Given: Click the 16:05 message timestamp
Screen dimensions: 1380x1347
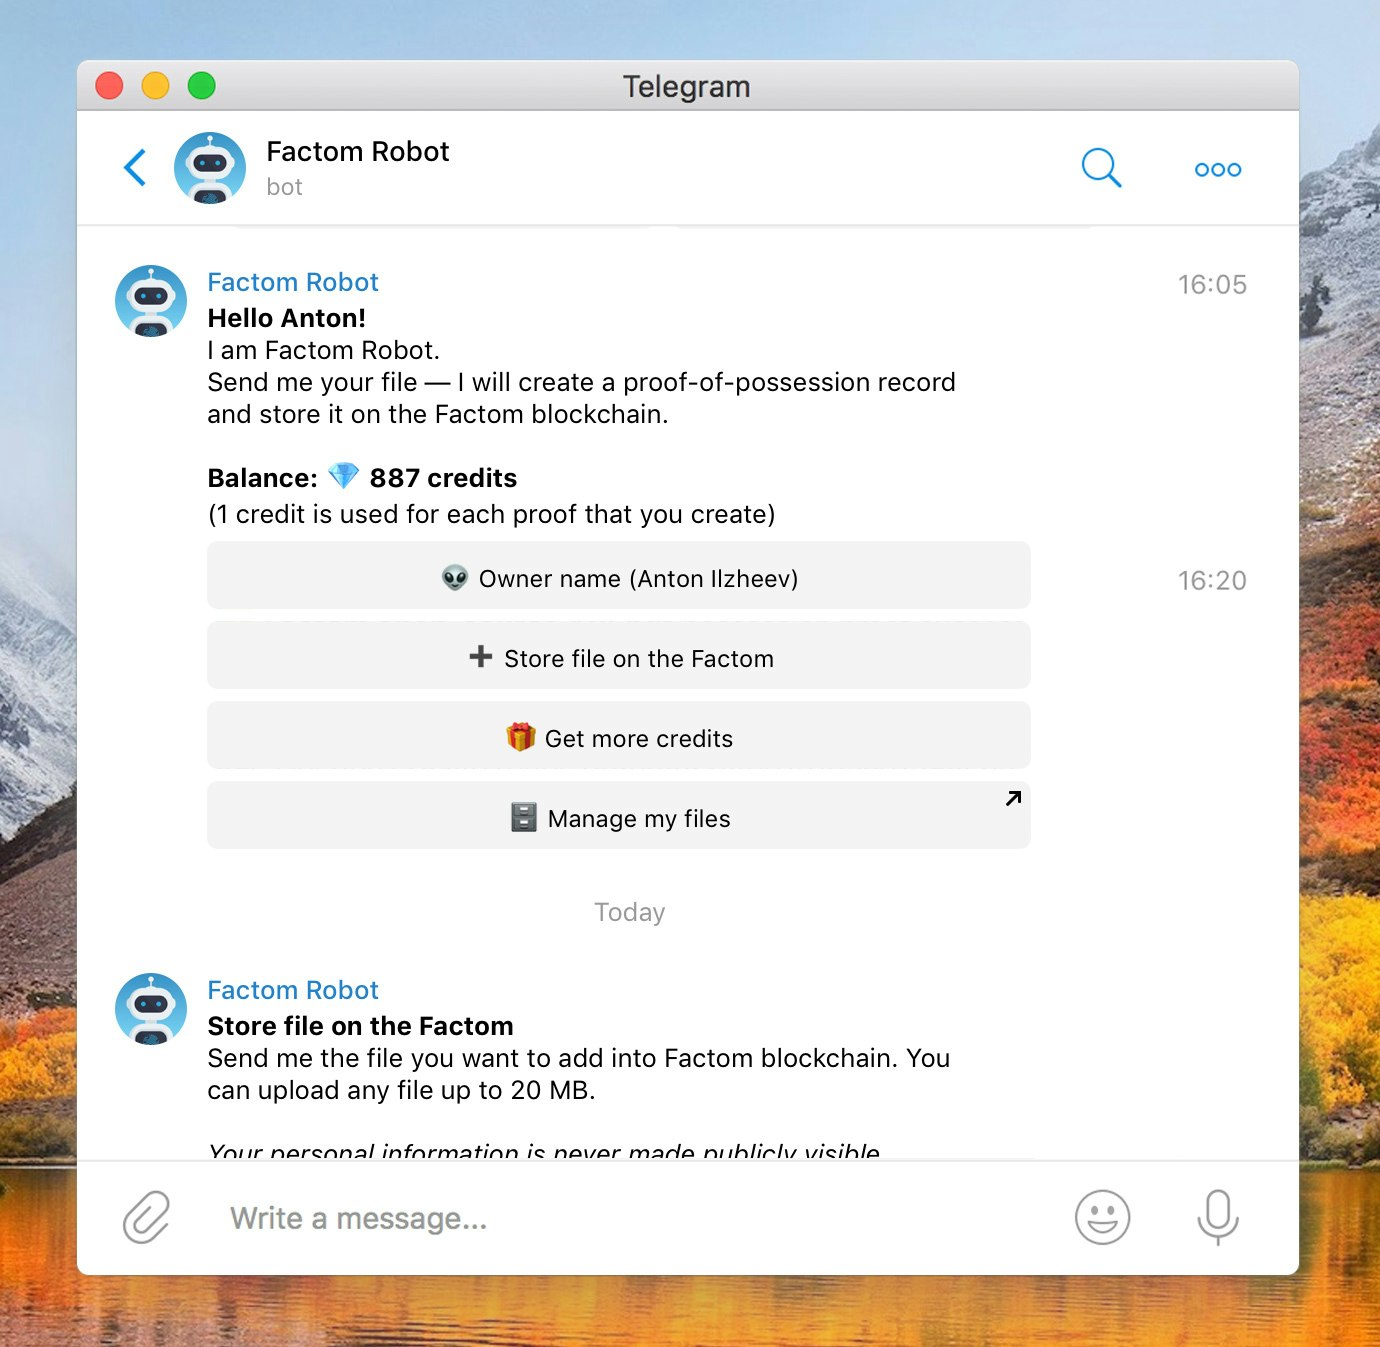Looking at the screenshot, I should coord(1212,285).
